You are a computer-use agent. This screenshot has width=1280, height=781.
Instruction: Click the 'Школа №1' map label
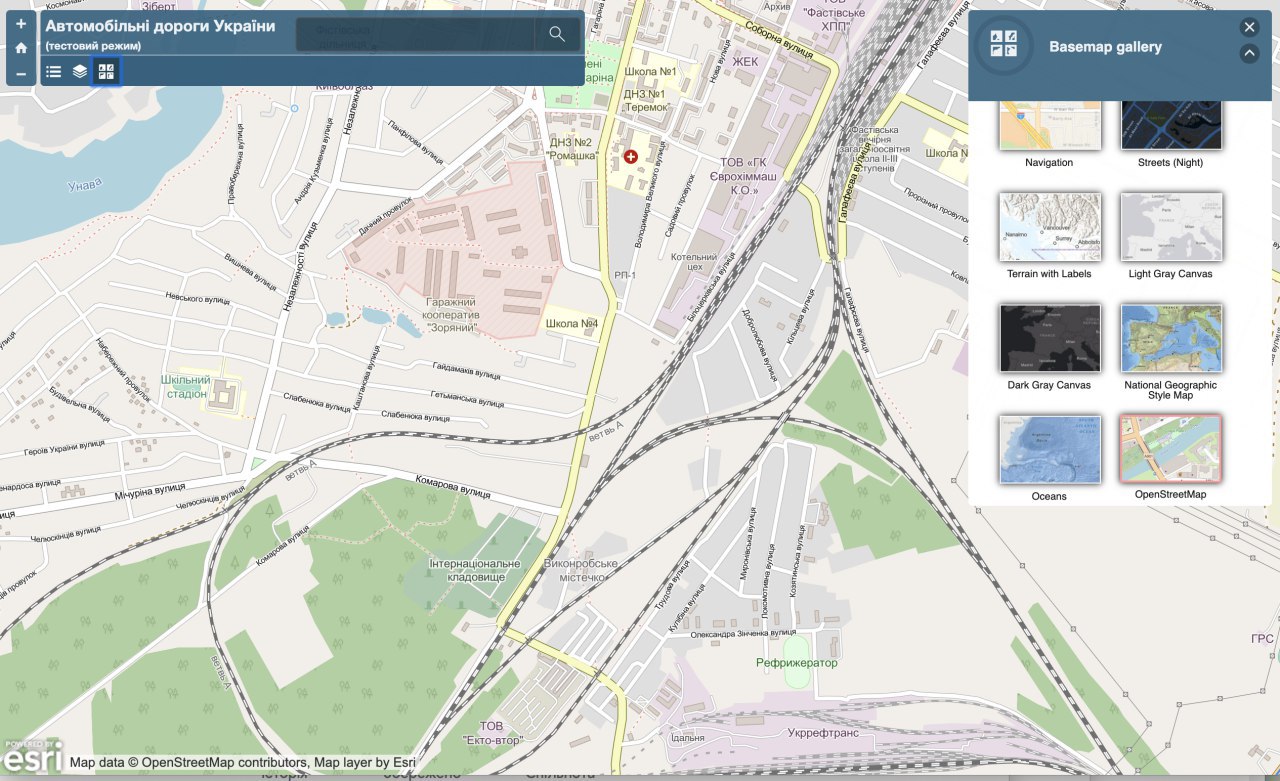point(651,72)
